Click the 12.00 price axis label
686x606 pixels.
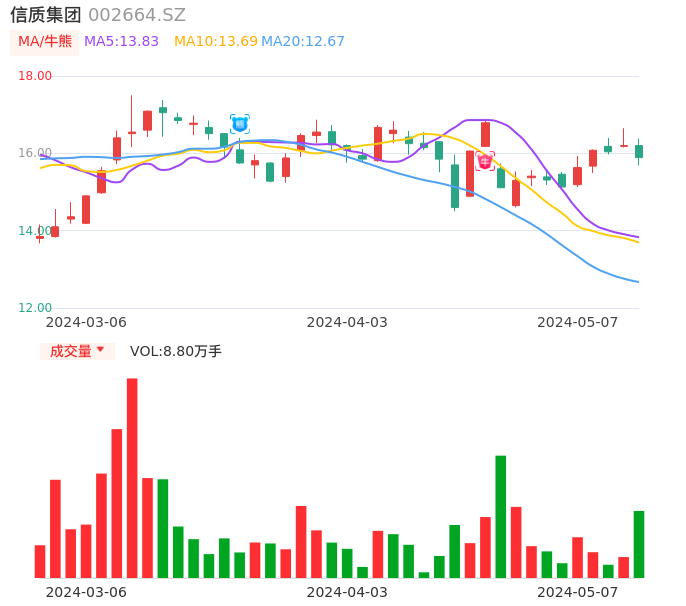35,308
